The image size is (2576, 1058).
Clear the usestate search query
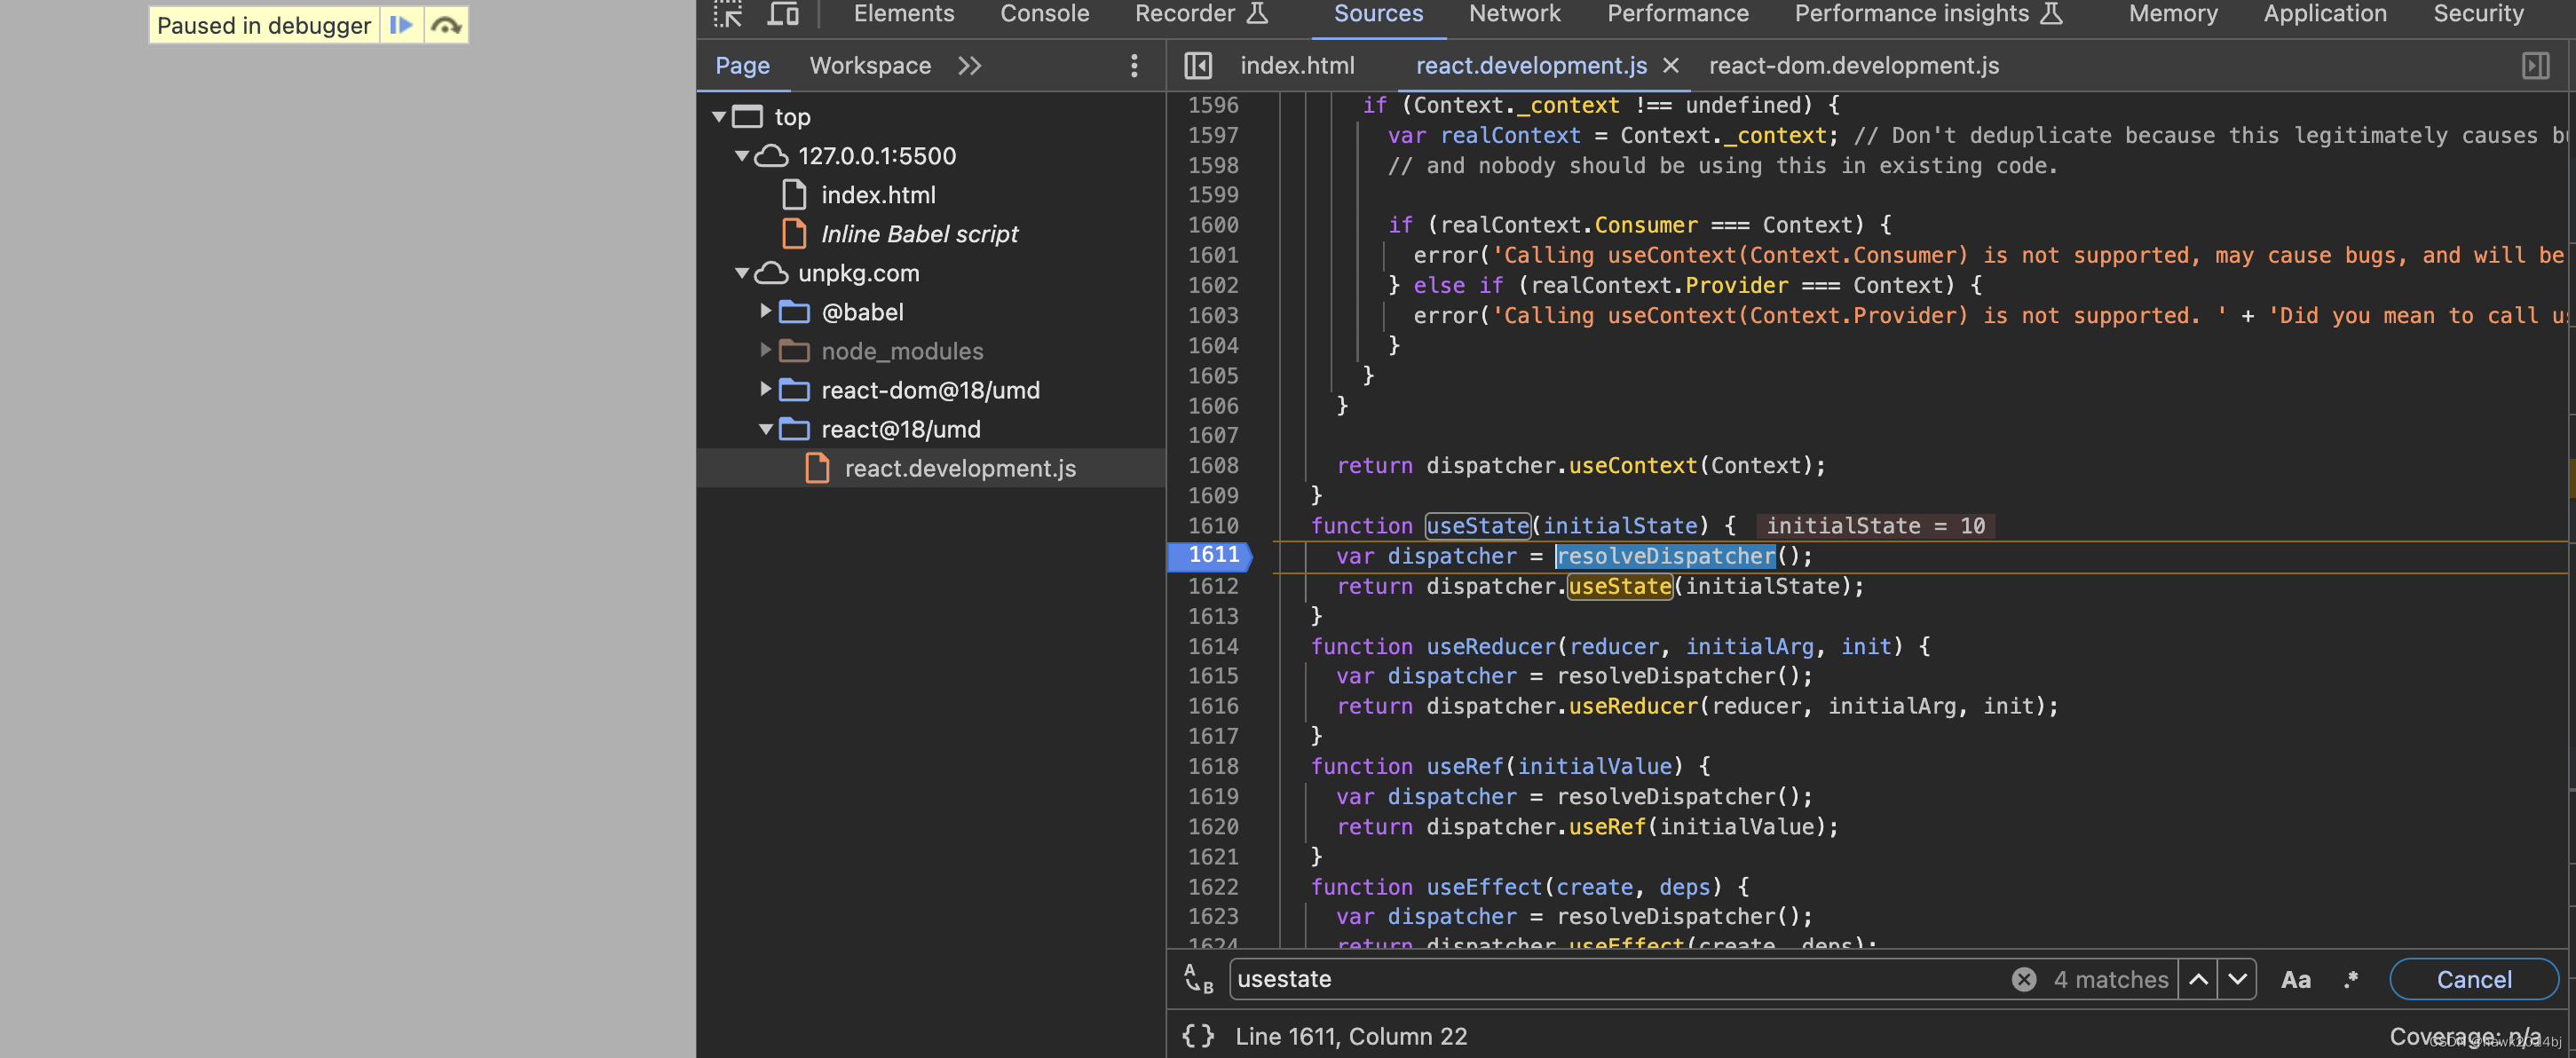[x=2023, y=979]
